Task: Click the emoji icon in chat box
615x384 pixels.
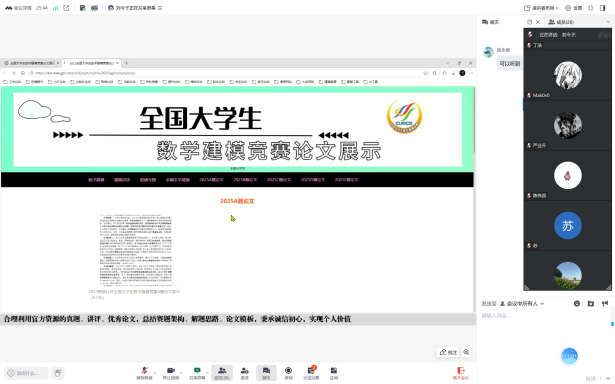Action: [x=577, y=303]
